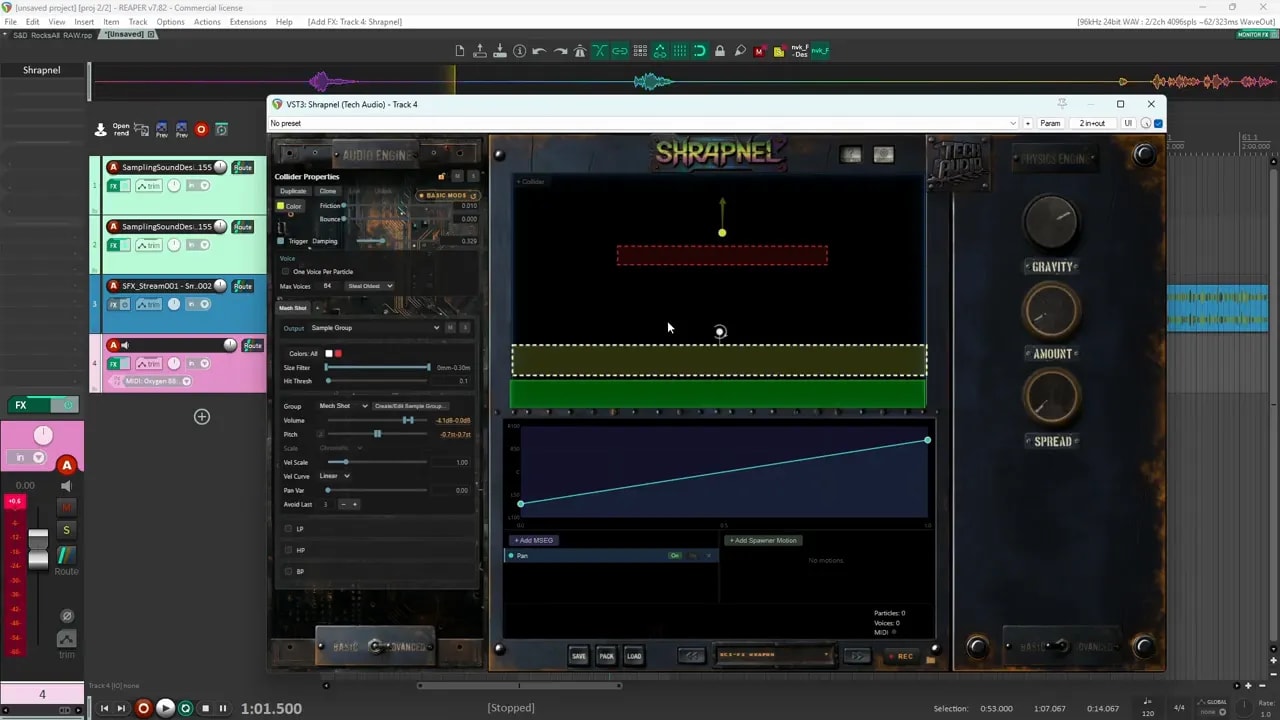The image size is (1280, 720).
Task: Click the transport Record button
Action: pos(143,708)
